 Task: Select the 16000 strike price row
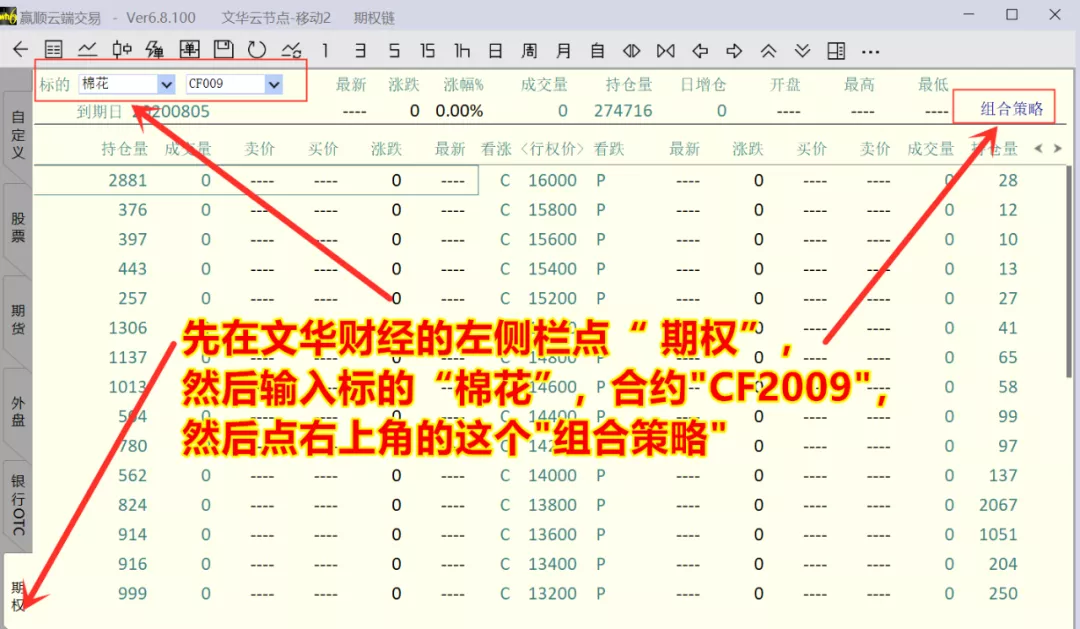(x=552, y=181)
